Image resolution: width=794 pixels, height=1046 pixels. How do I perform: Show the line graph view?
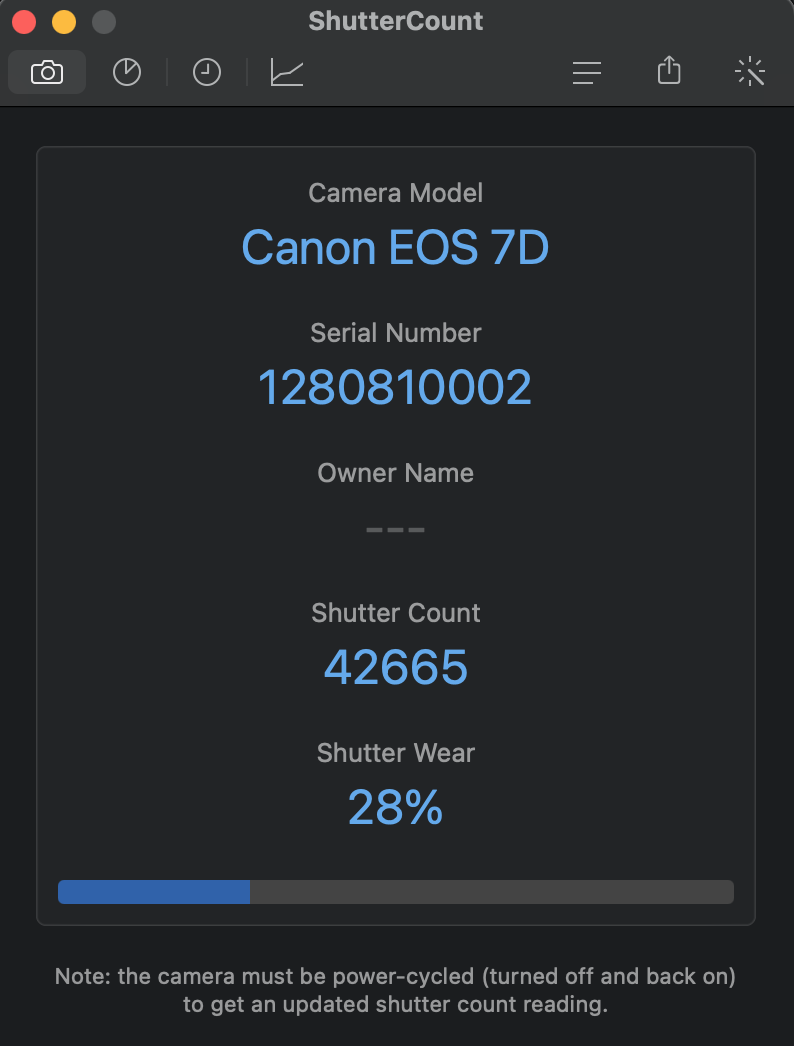[x=287, y=72]
